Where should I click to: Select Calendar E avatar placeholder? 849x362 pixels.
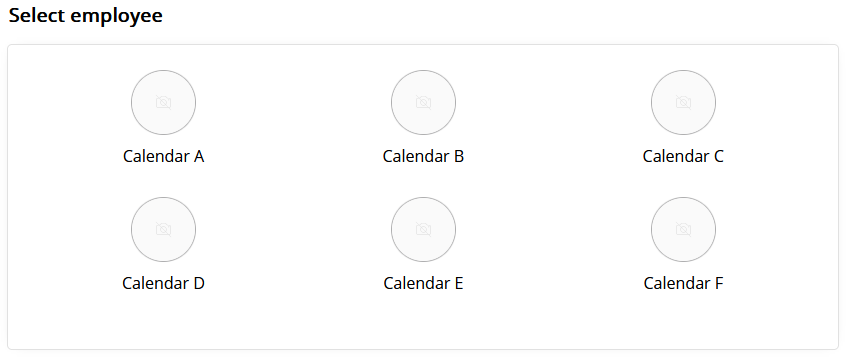[423, 229]
